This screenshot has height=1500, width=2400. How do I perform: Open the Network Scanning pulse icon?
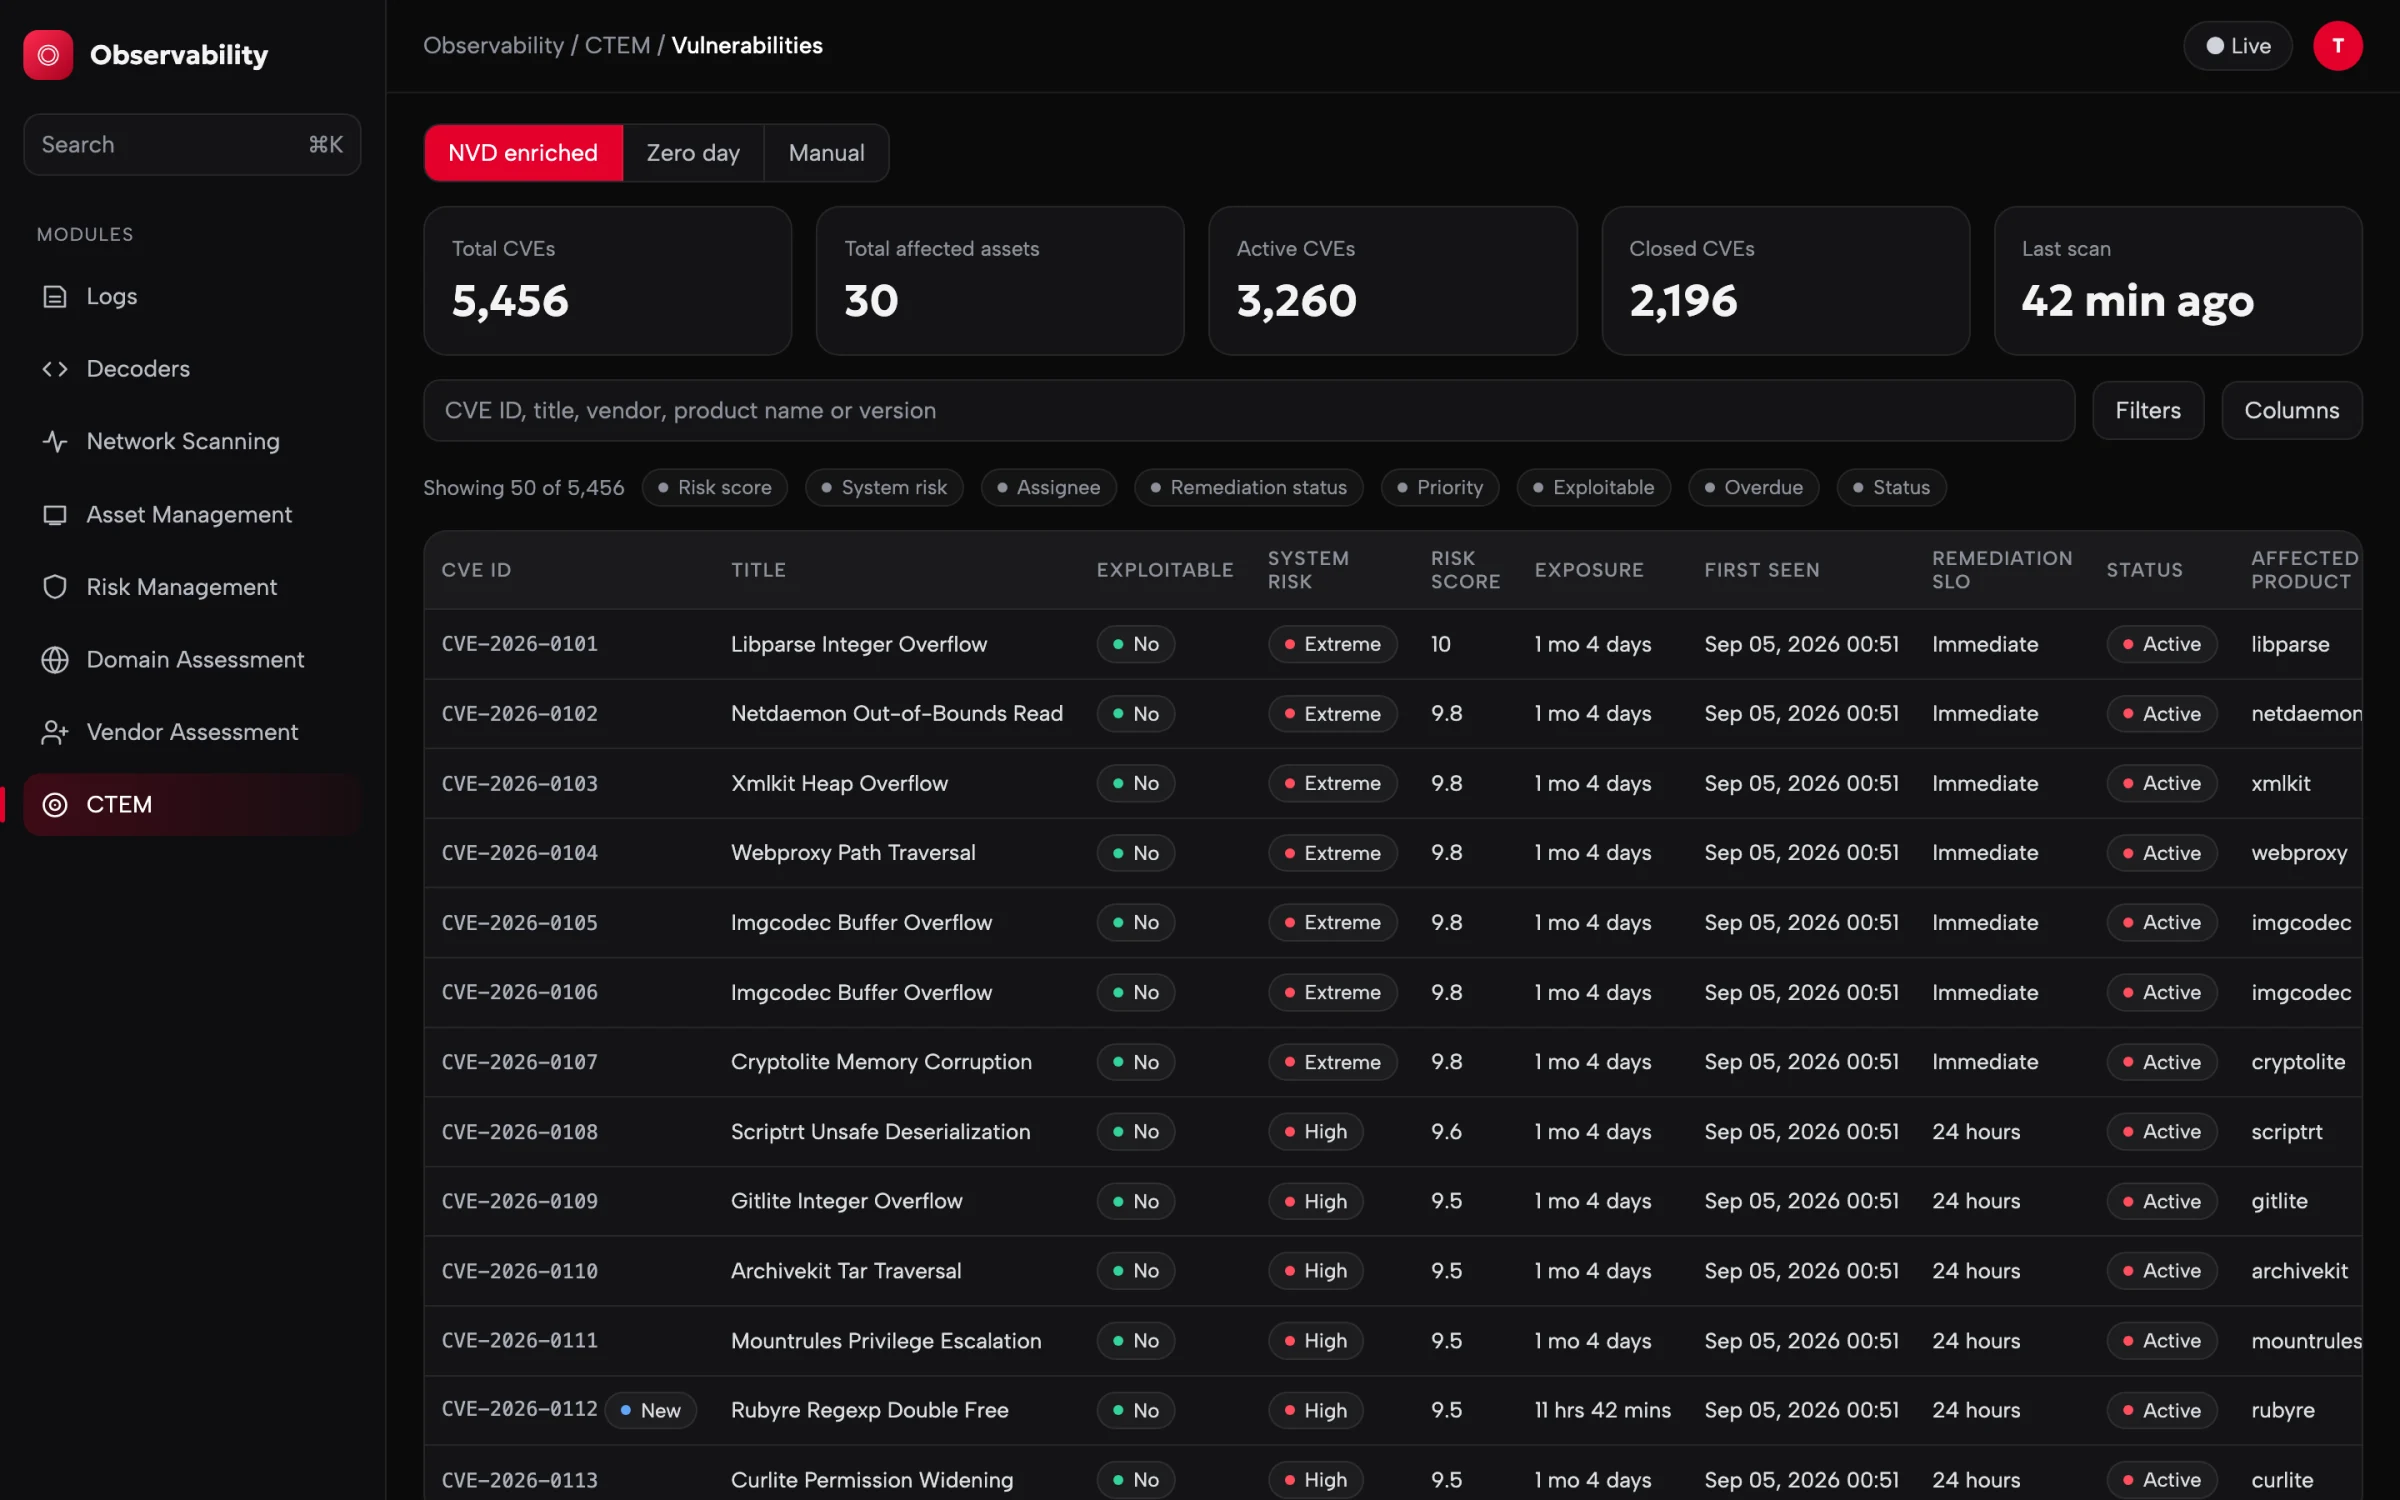tap(54, 441)
